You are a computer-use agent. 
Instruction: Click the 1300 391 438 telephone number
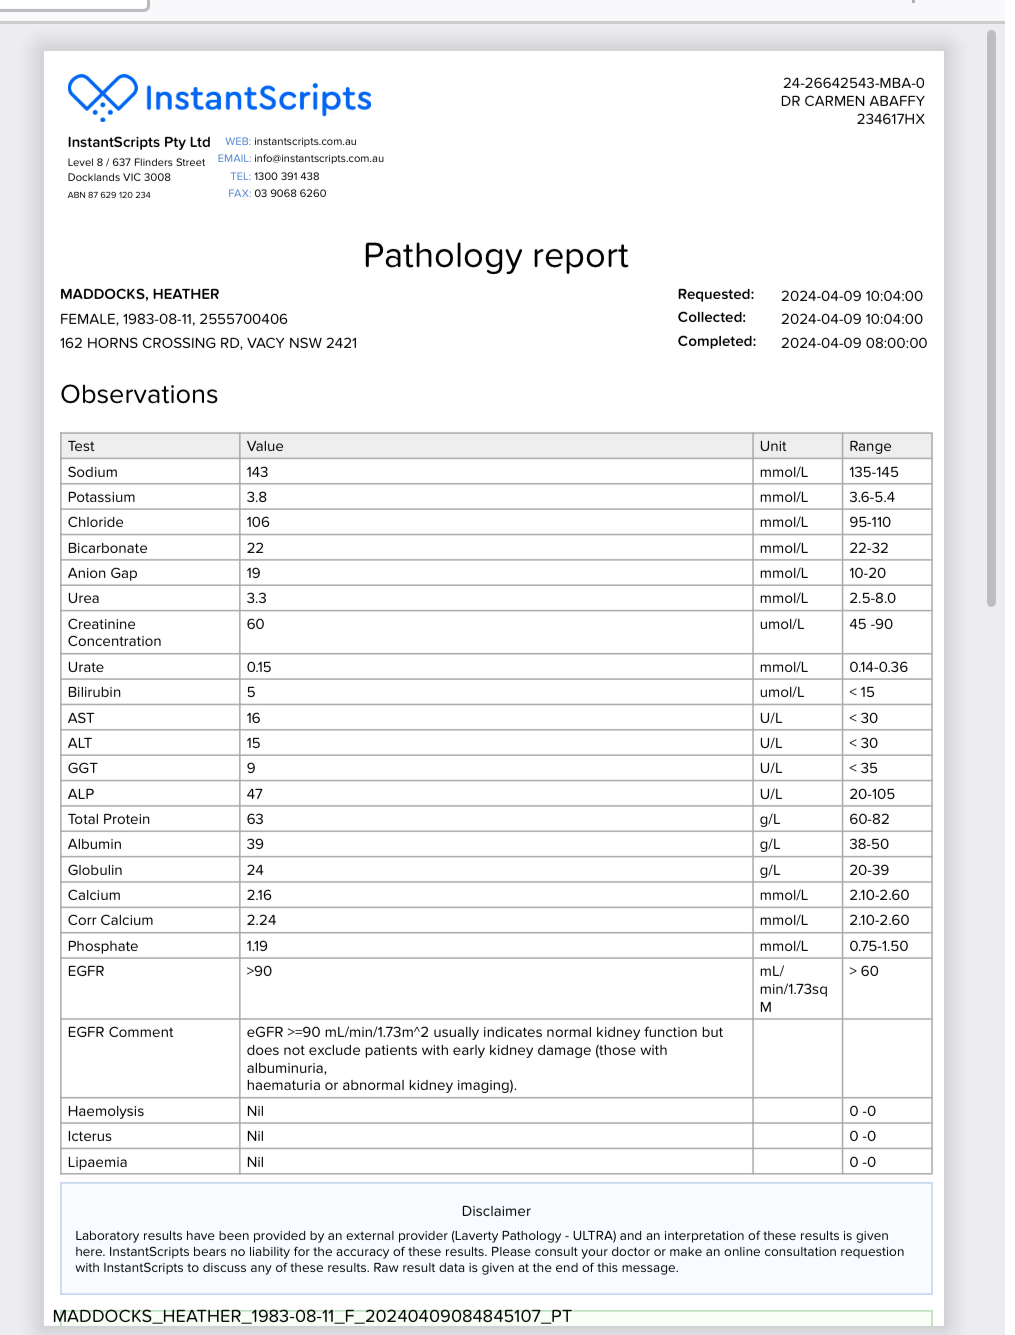point(286,176)
